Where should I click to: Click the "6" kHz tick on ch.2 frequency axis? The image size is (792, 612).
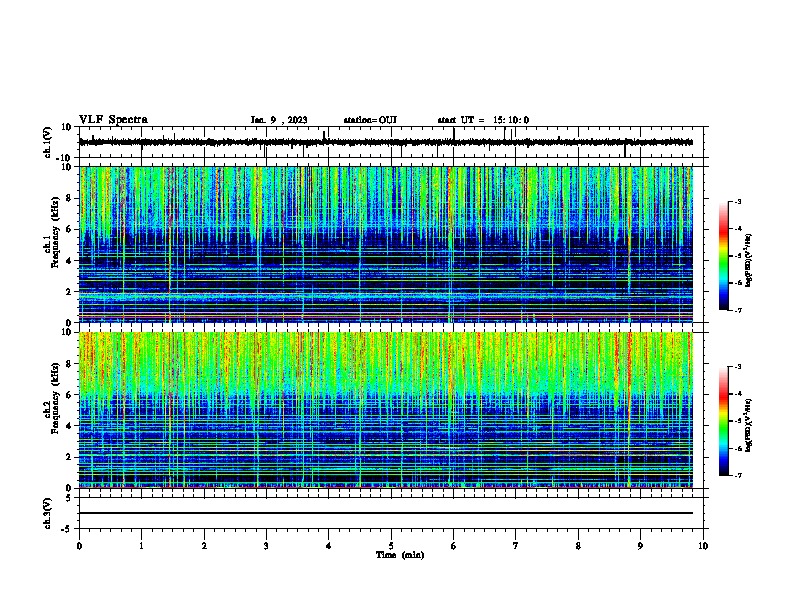[71, 394]
